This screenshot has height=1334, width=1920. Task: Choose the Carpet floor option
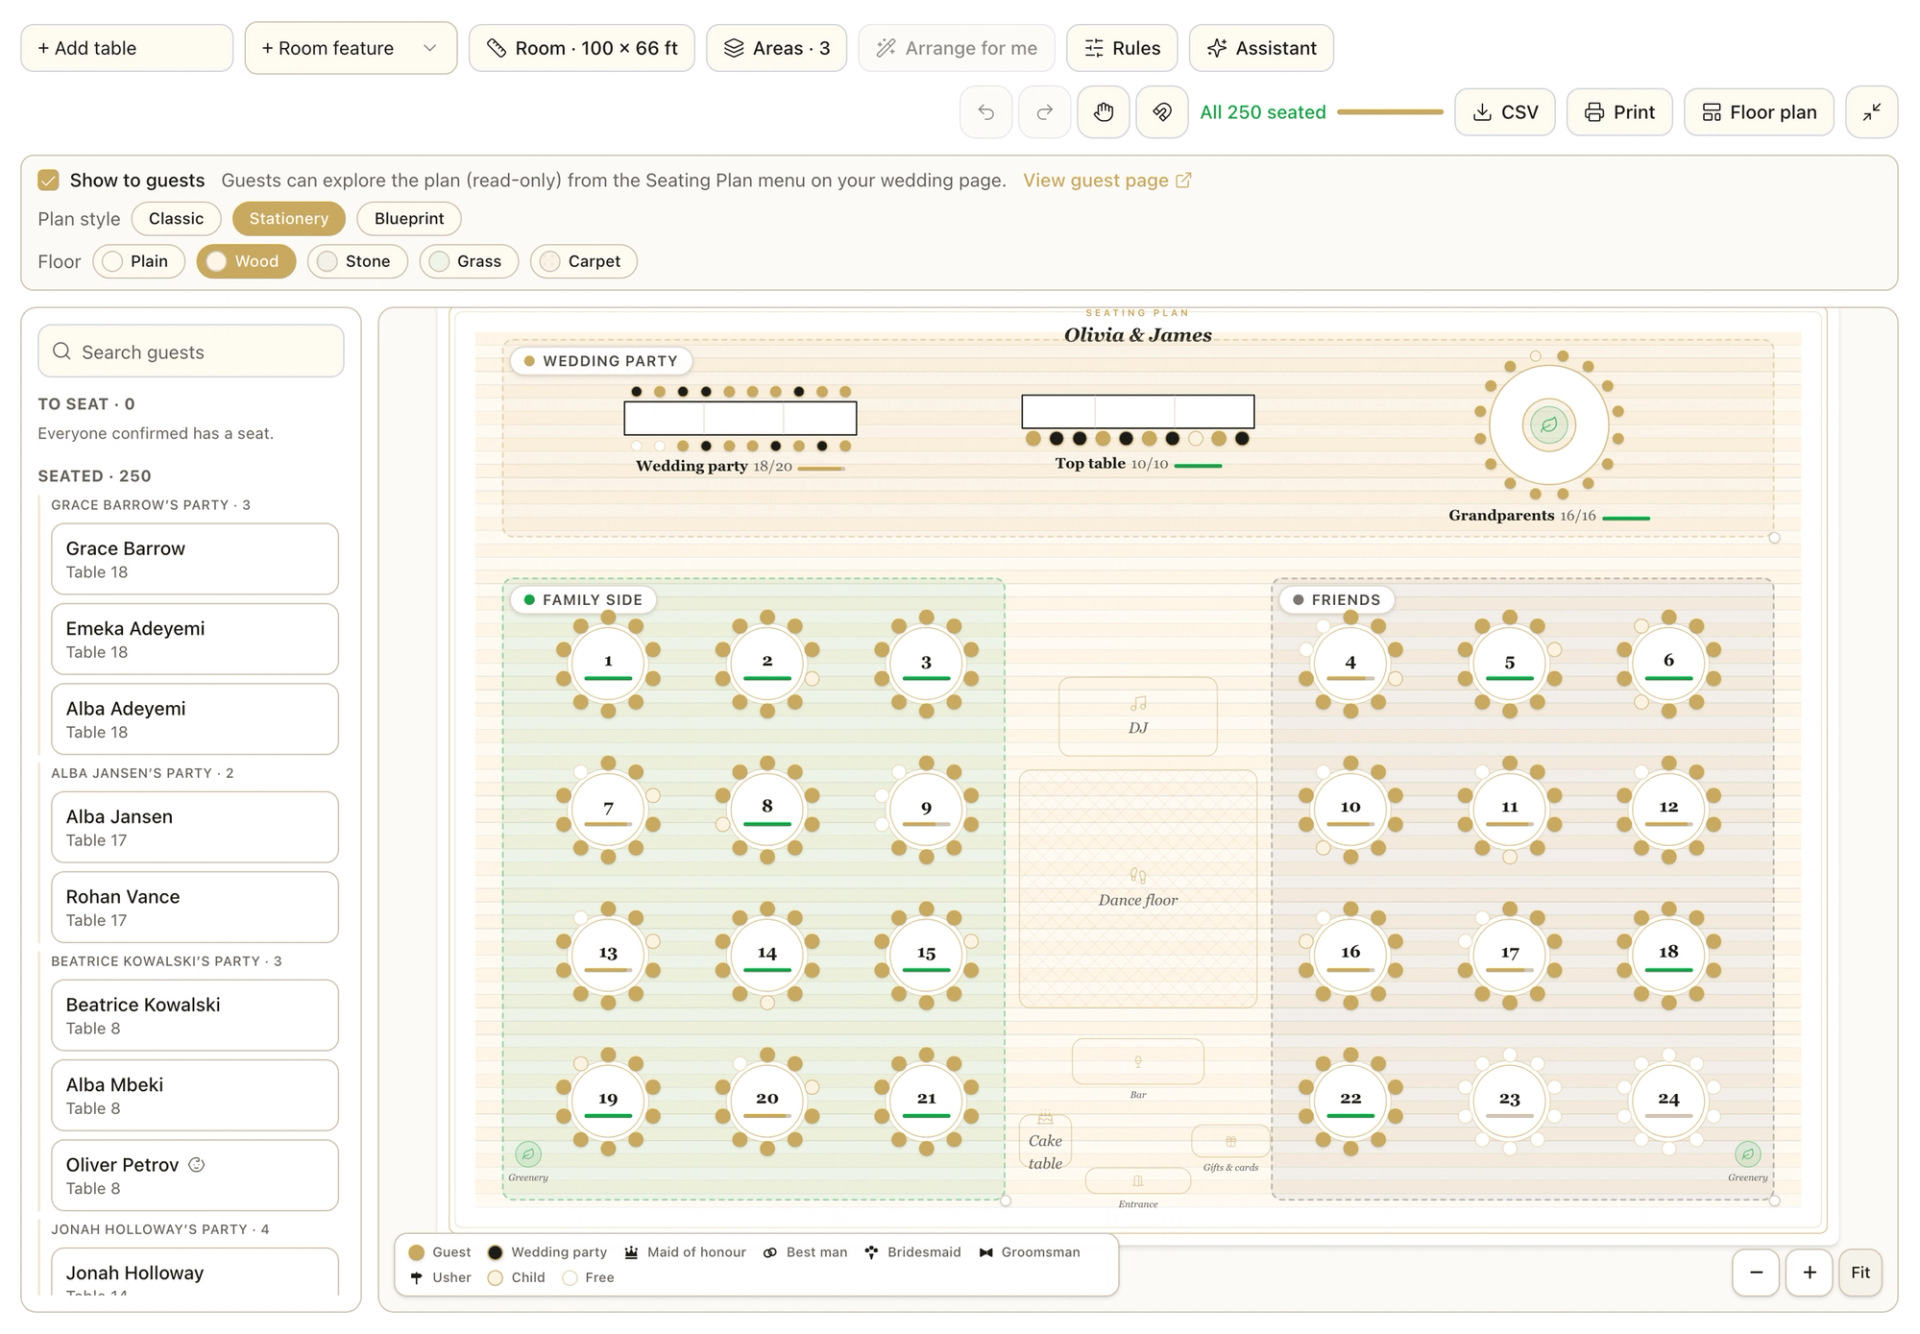(583, 261)
